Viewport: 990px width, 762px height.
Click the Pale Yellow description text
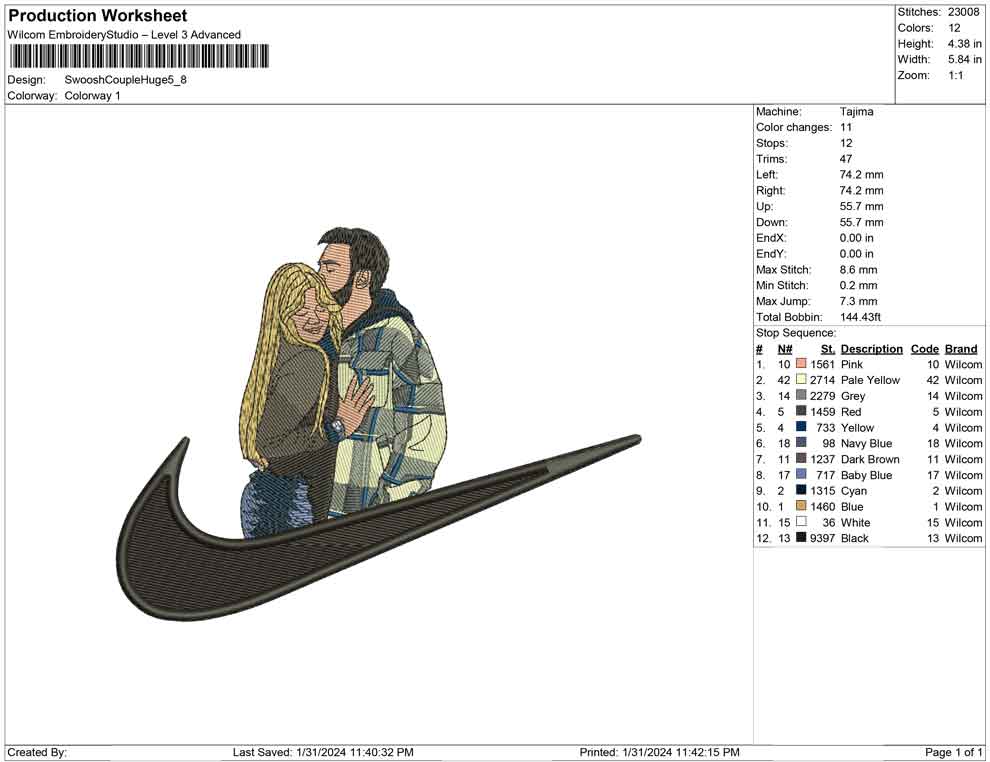pos(870,380)
